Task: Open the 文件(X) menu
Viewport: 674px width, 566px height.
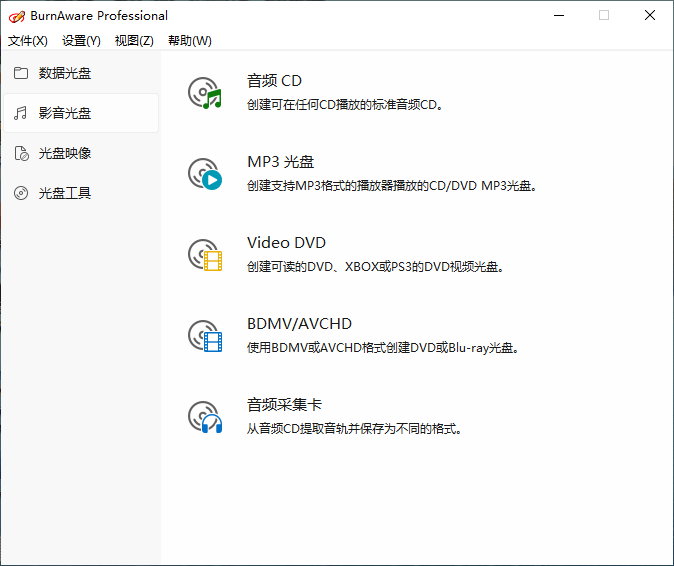Action: 28,41
